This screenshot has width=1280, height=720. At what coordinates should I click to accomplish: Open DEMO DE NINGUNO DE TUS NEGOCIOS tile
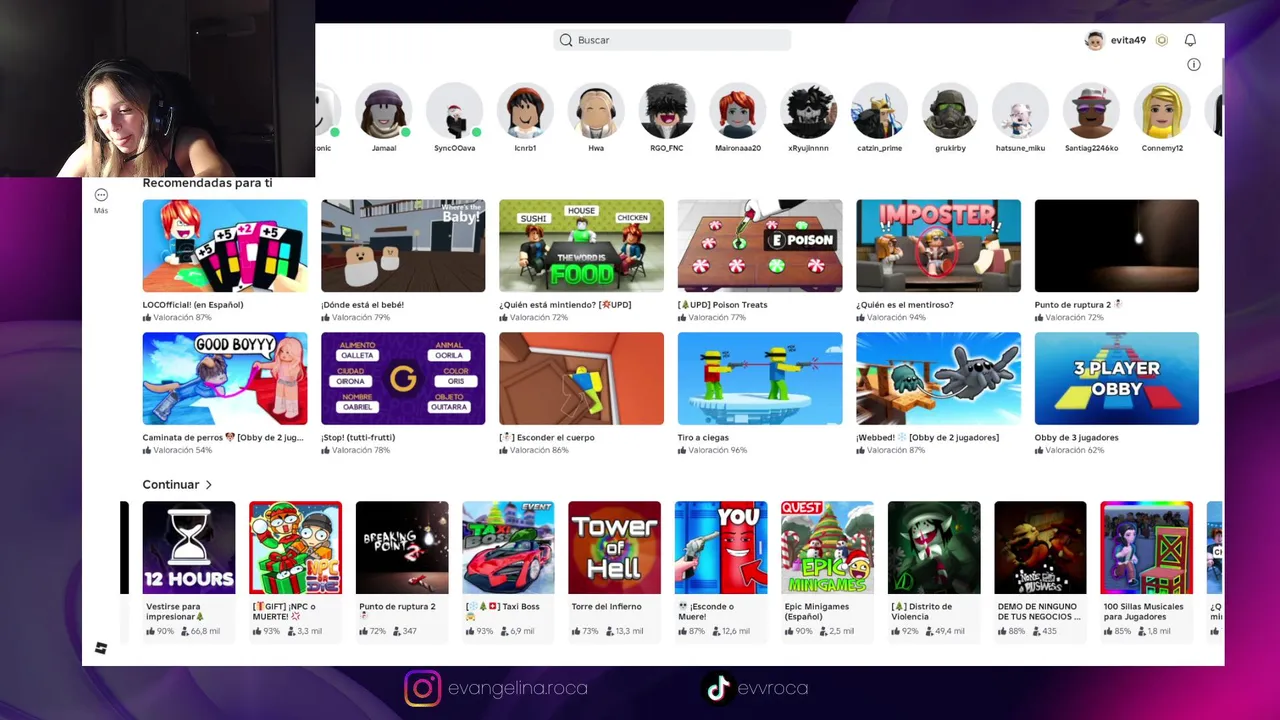(x=1040, y=548)
